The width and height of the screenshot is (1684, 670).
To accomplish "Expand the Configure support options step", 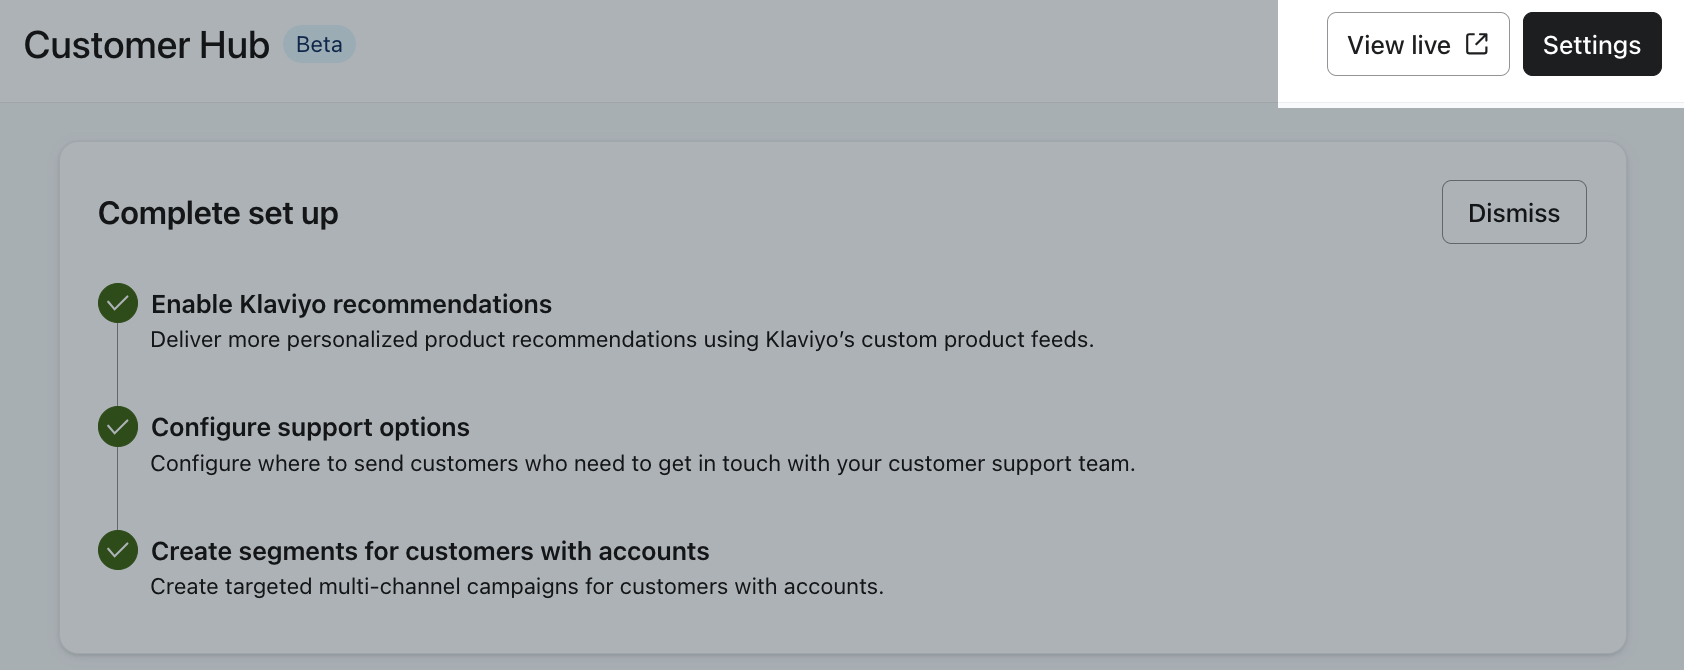I will click(310, 427).
